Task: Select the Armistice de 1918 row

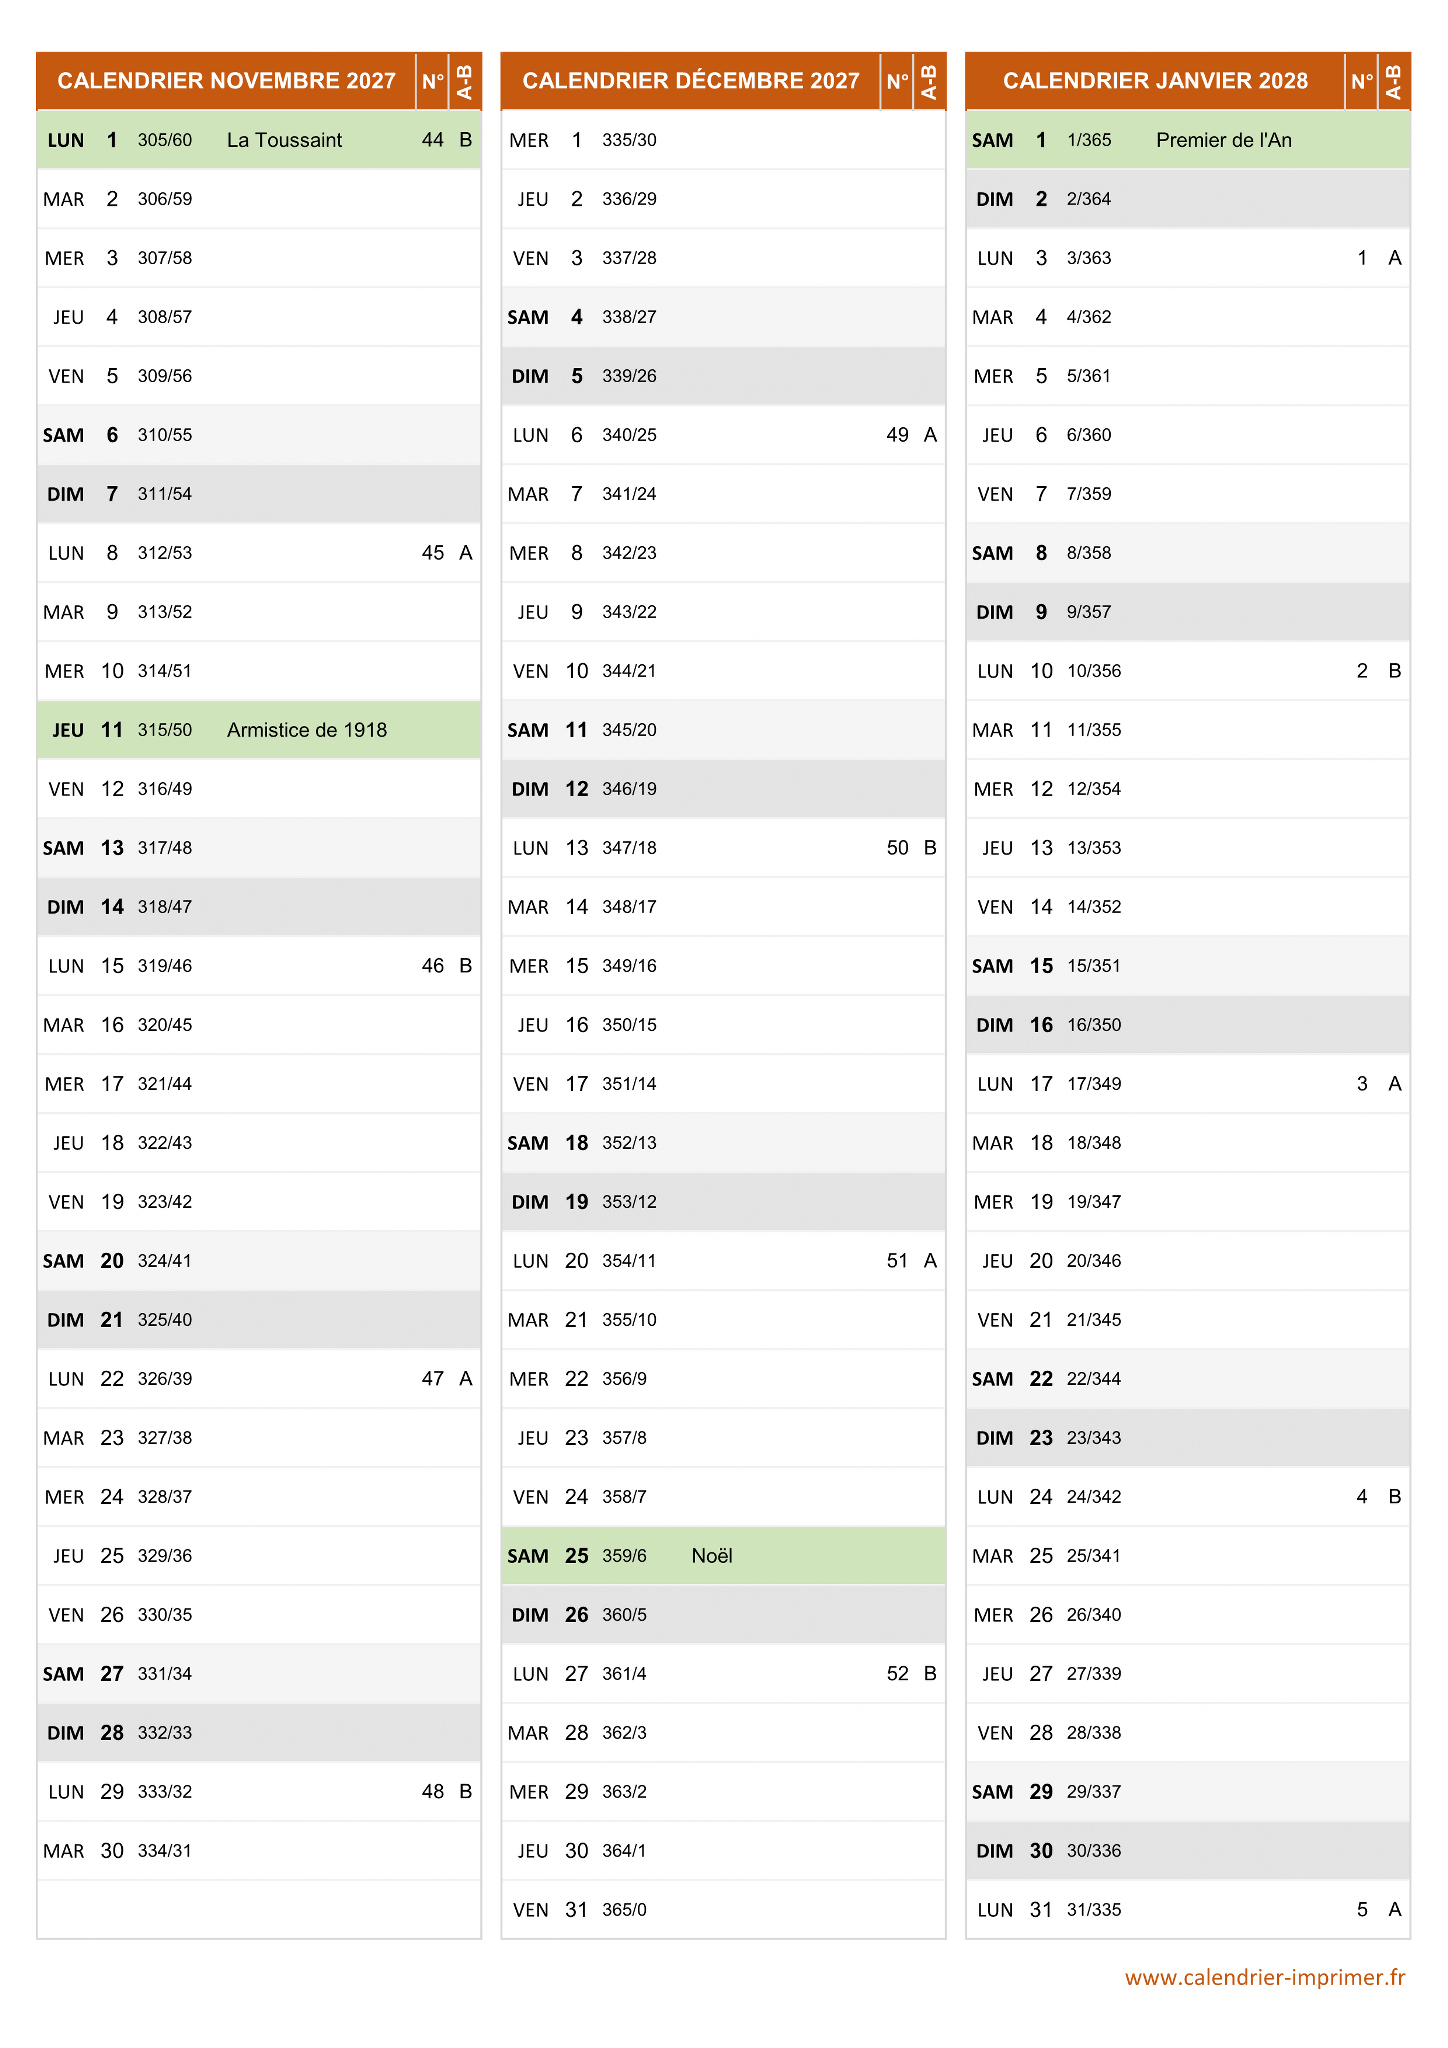Action: pos(306,730)
